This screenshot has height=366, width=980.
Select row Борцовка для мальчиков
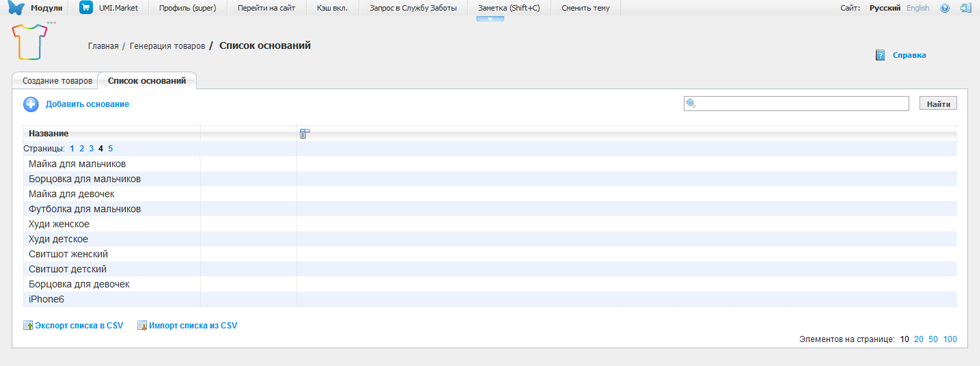(490, 179)
